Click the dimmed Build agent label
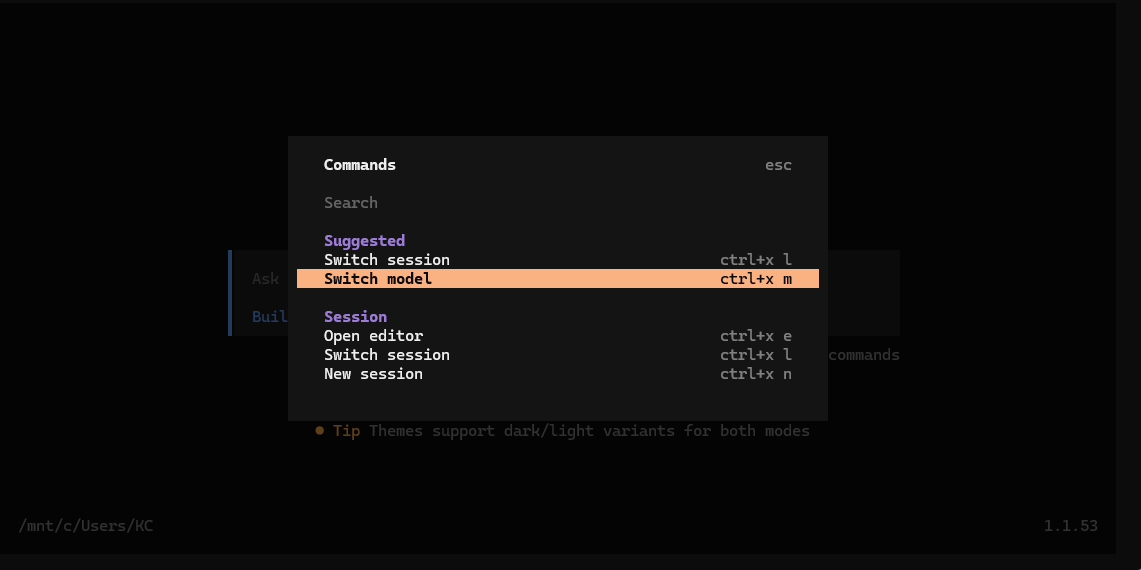 pyautogui.click(x=270, y=317)
